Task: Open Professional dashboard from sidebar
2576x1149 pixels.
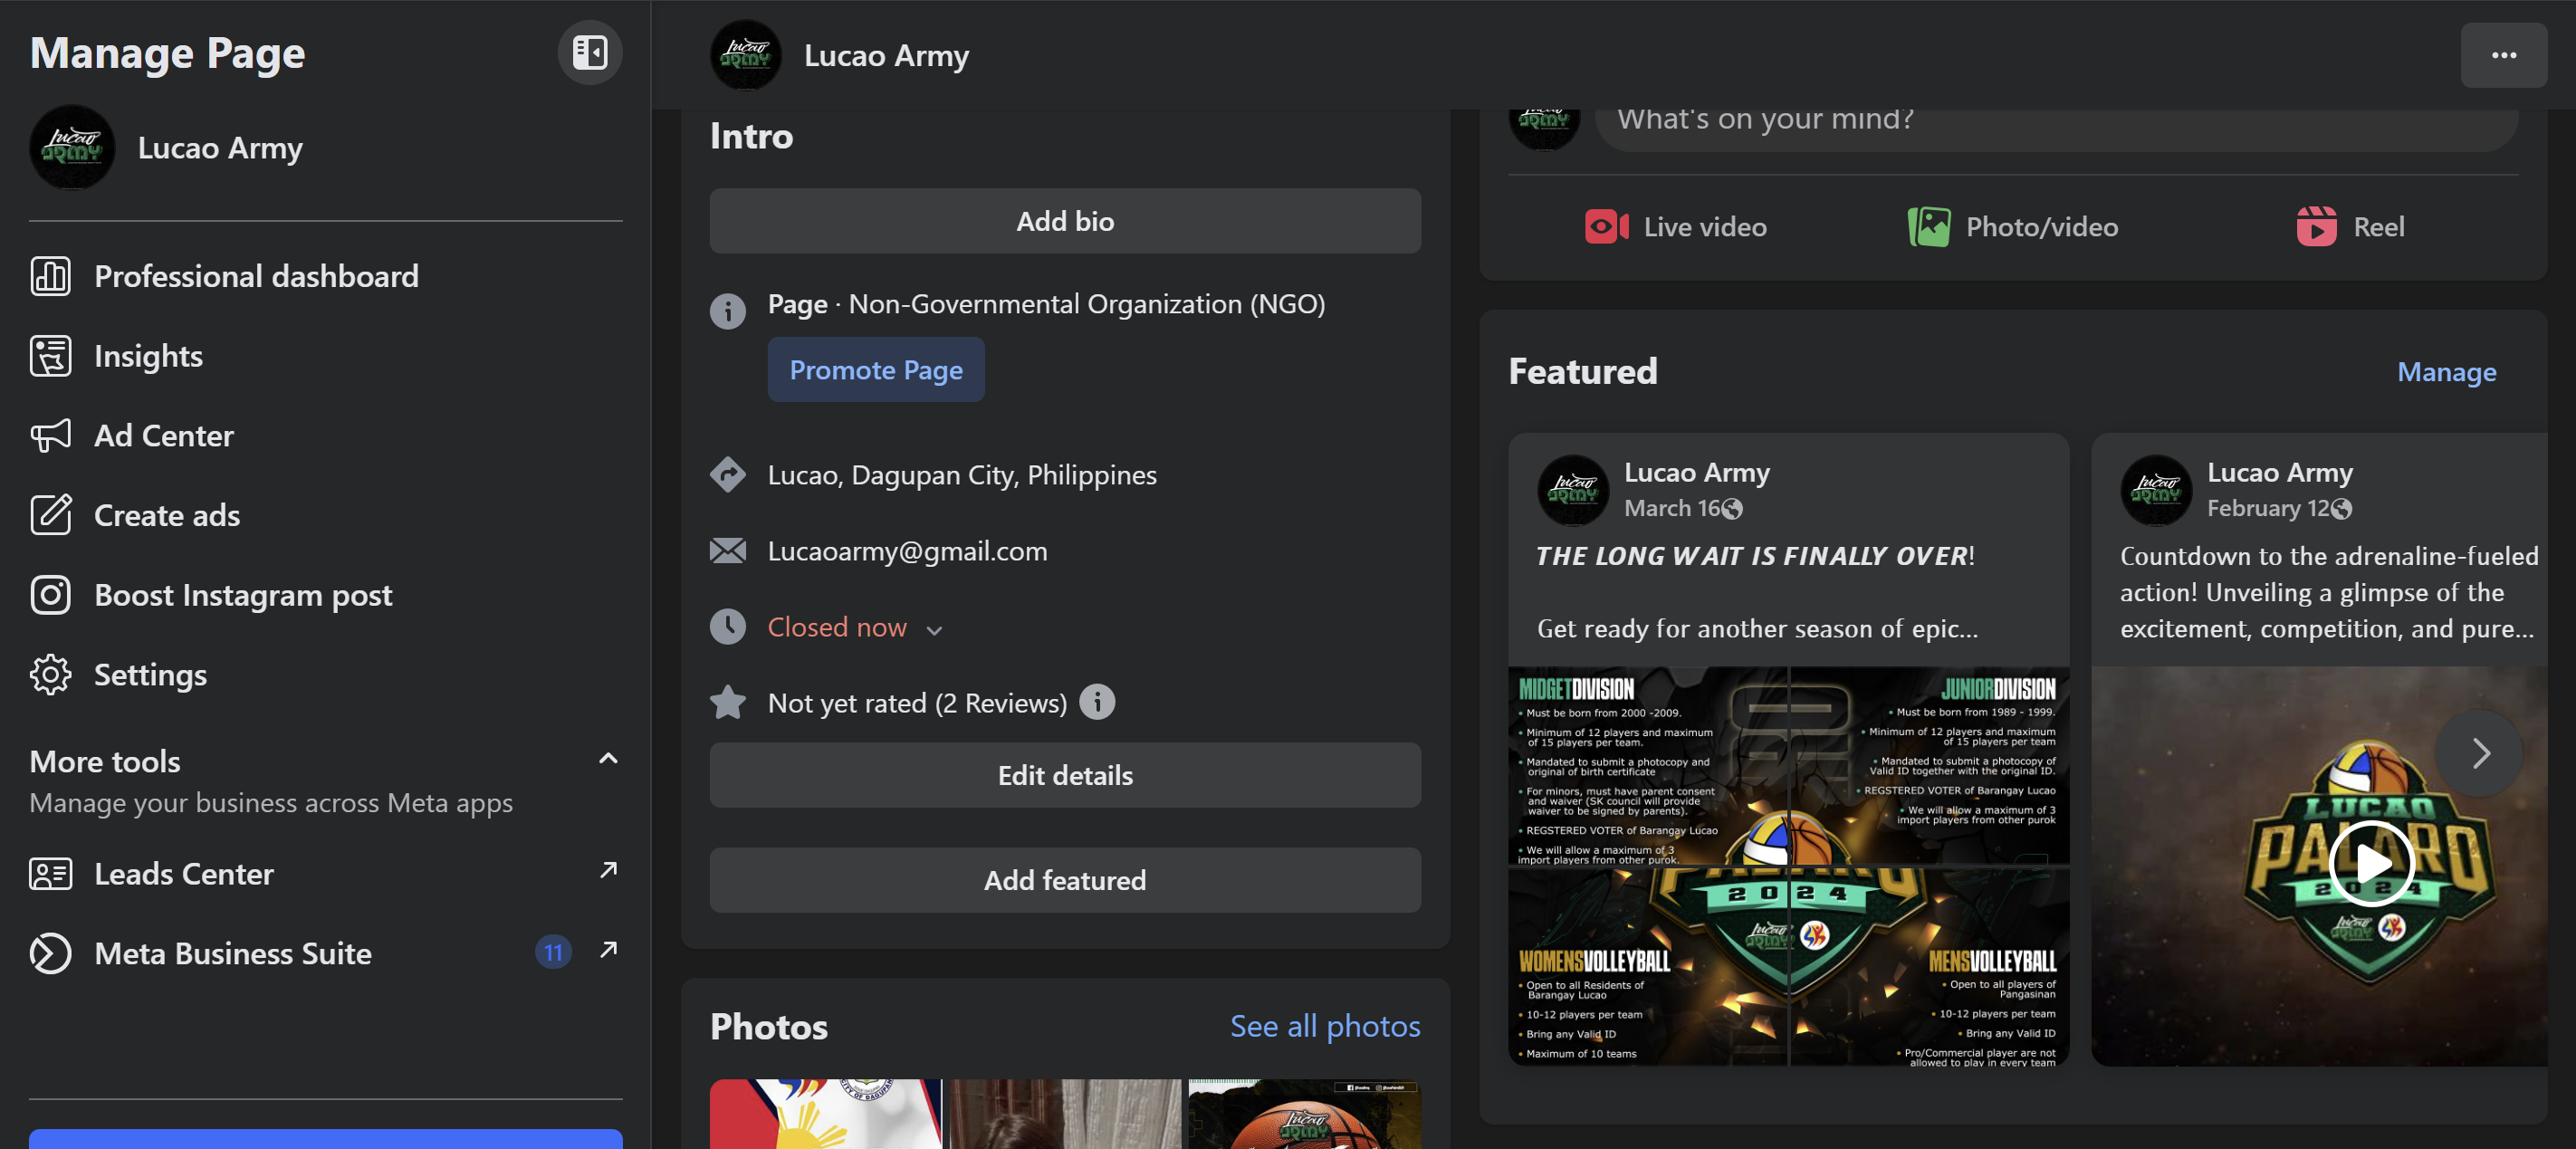Action: (x=255, y=276)
